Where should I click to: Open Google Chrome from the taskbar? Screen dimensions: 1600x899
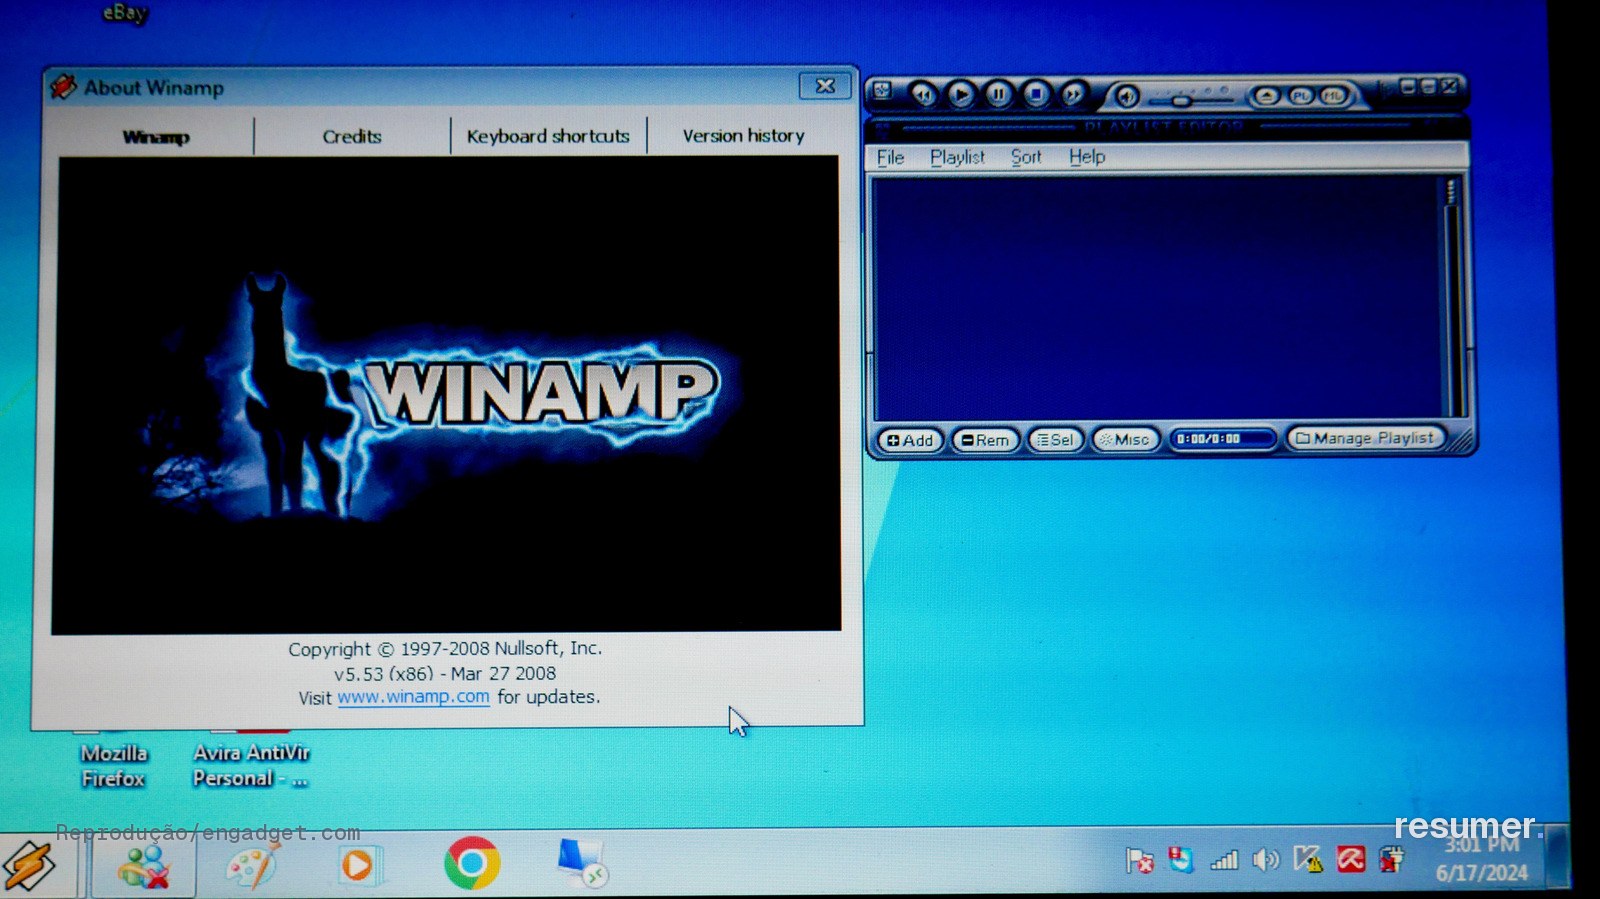click(472, 863)
